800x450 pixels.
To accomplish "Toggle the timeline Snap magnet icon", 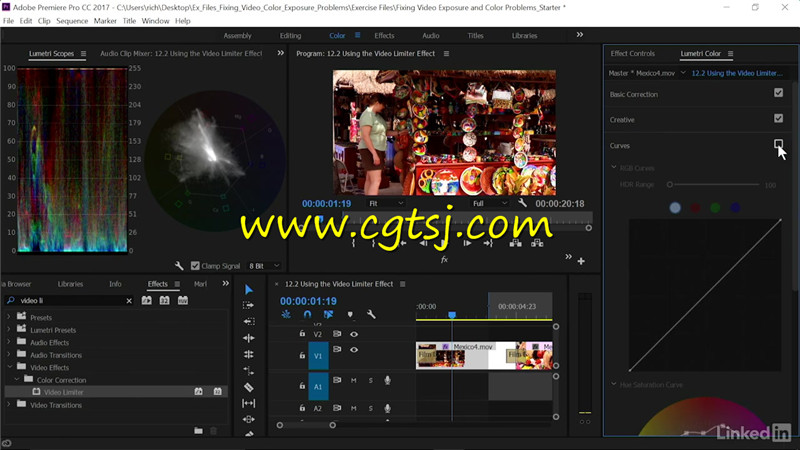I will click(307, 314).
